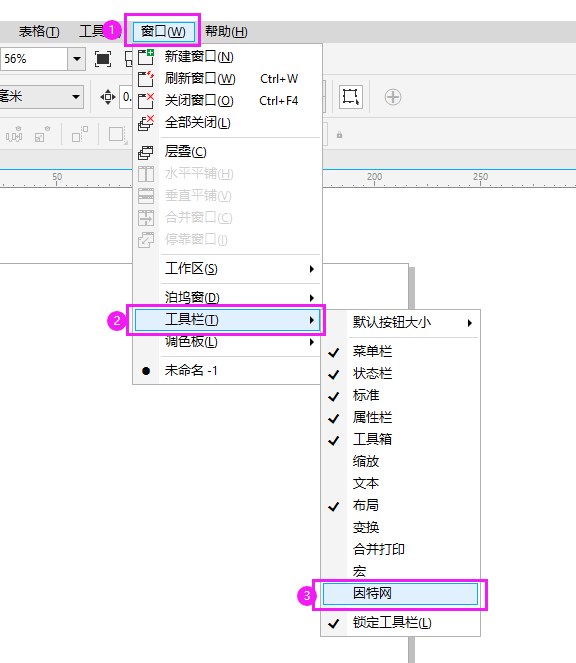This screenshot has width=576, height=663.
Task: Choose 刷新窗口(W) menu entry
Action: [228, 79]
